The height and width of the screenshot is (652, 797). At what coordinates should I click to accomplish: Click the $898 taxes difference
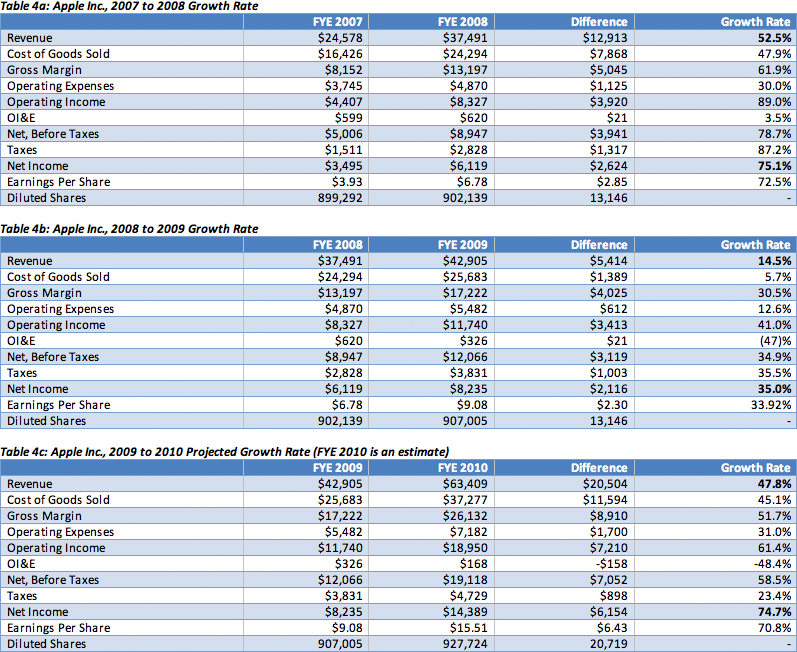tap(614, 596)
